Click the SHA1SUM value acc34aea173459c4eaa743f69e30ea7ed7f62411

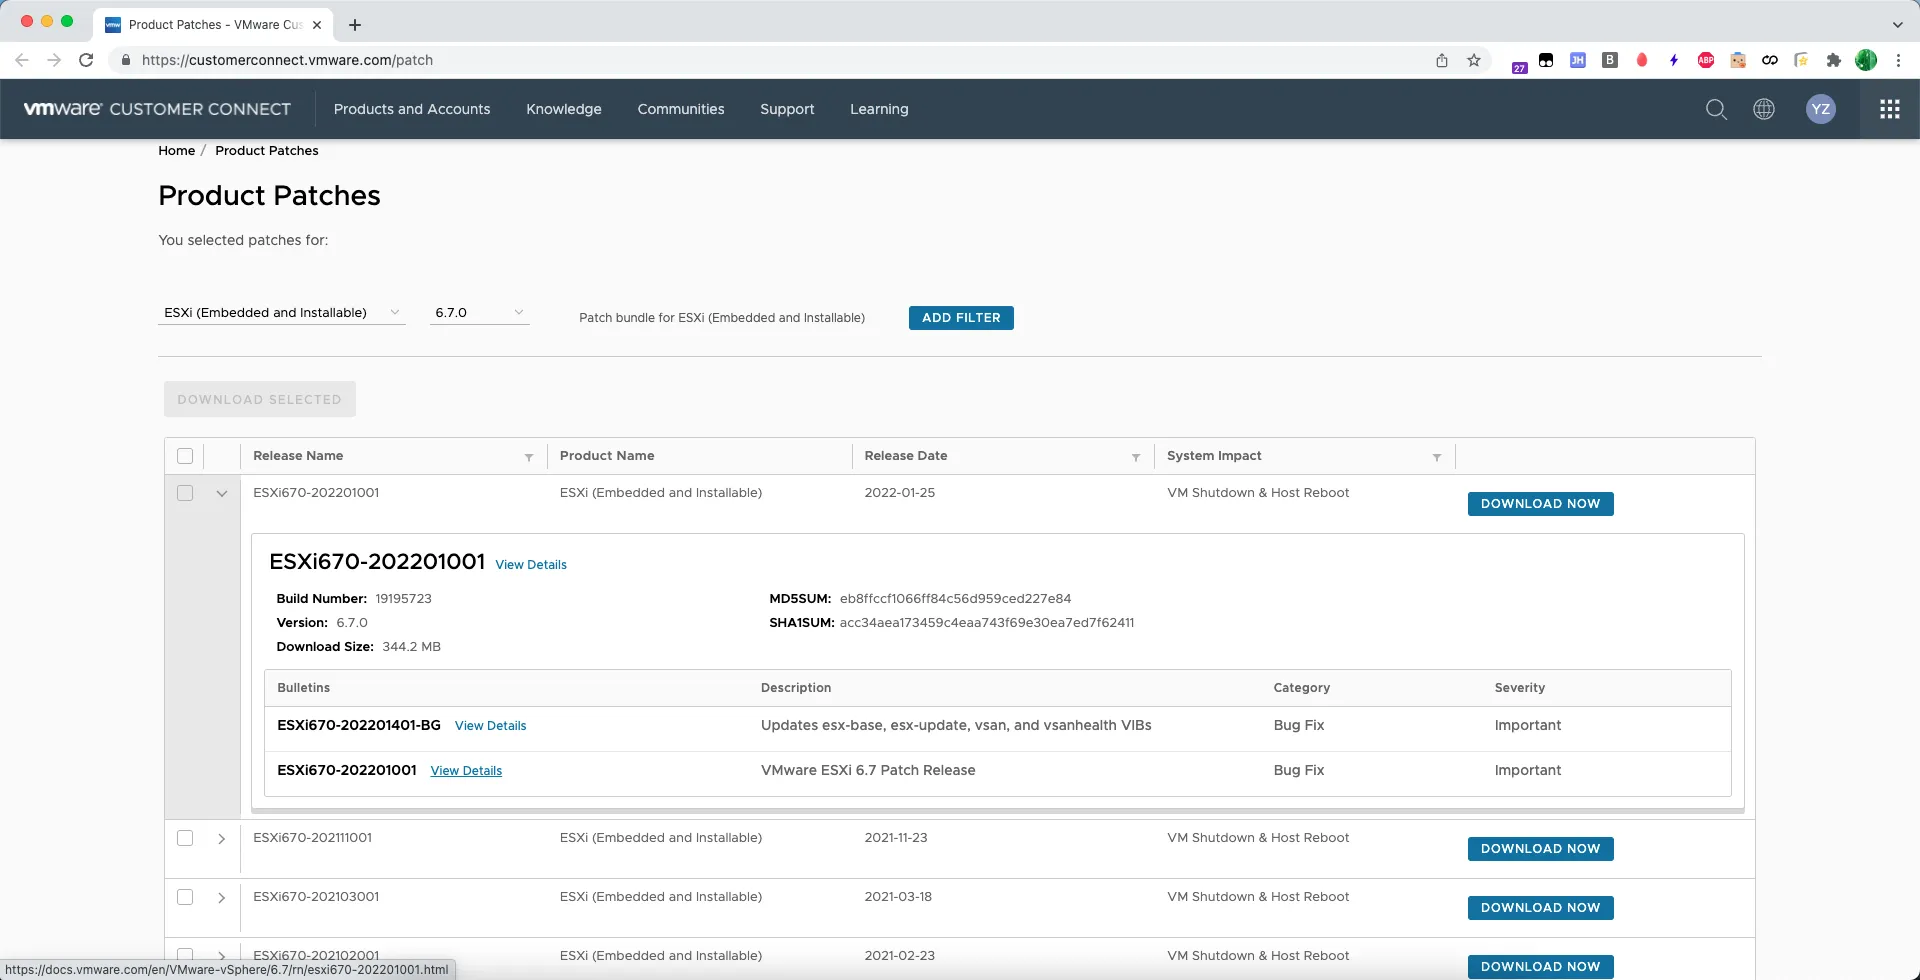pos(987,623)
